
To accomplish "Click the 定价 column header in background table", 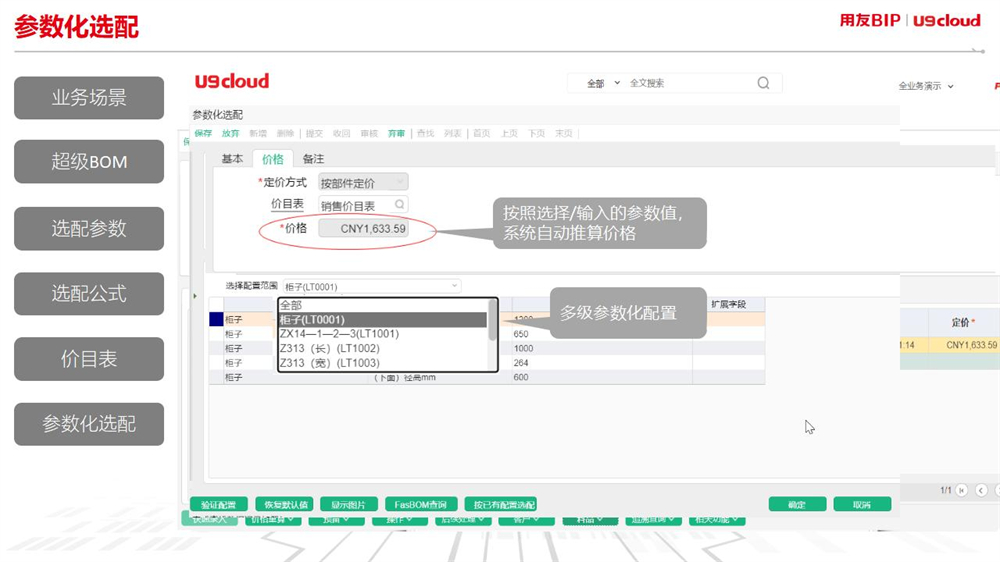I will tap(963, 322).
